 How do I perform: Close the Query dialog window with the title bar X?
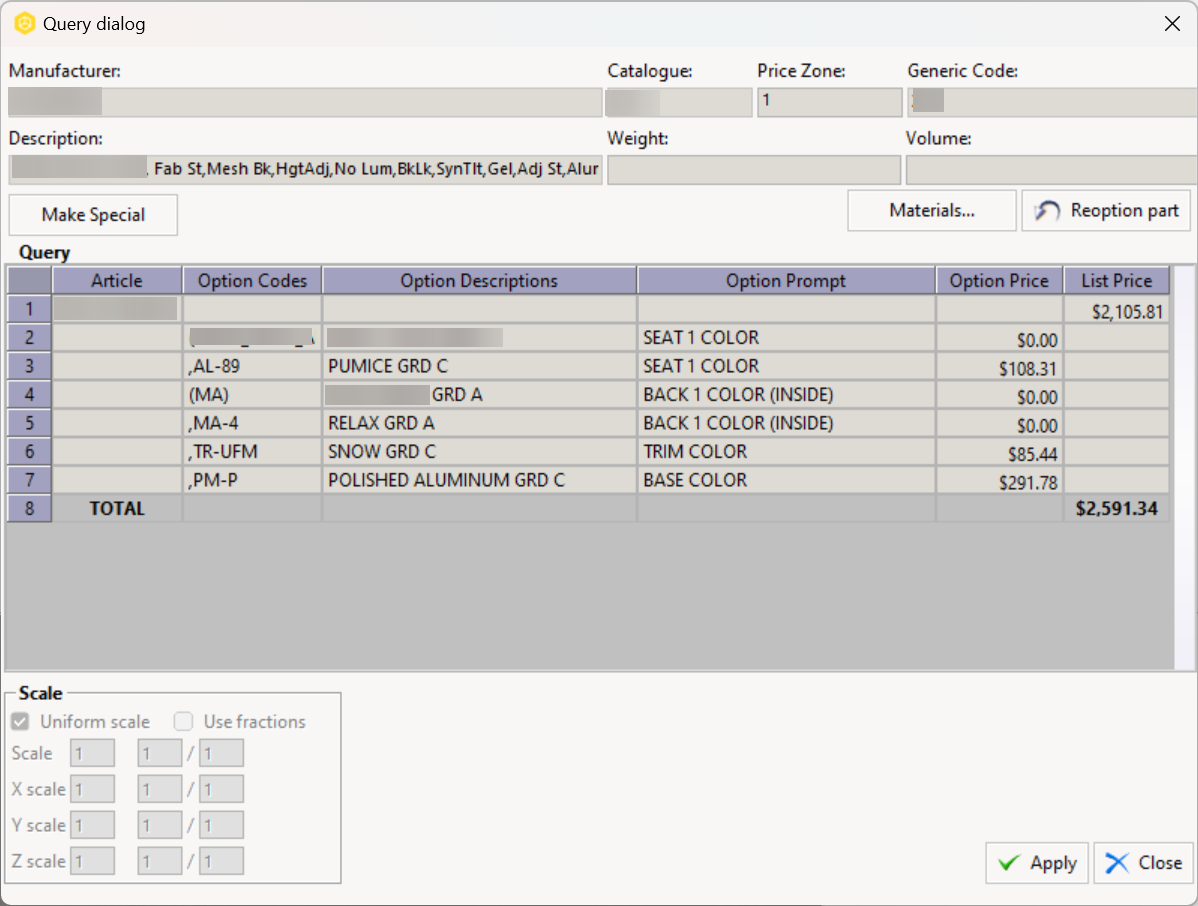point(1172,24)
